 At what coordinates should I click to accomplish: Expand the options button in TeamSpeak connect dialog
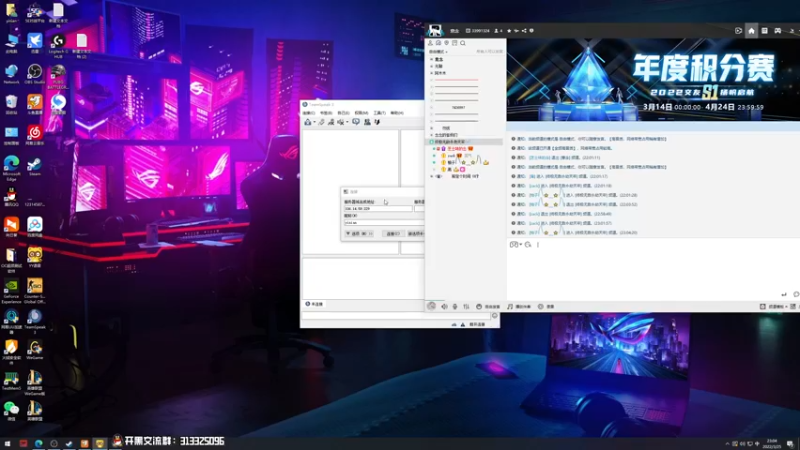pyautogui.click(x=359, y=234)
